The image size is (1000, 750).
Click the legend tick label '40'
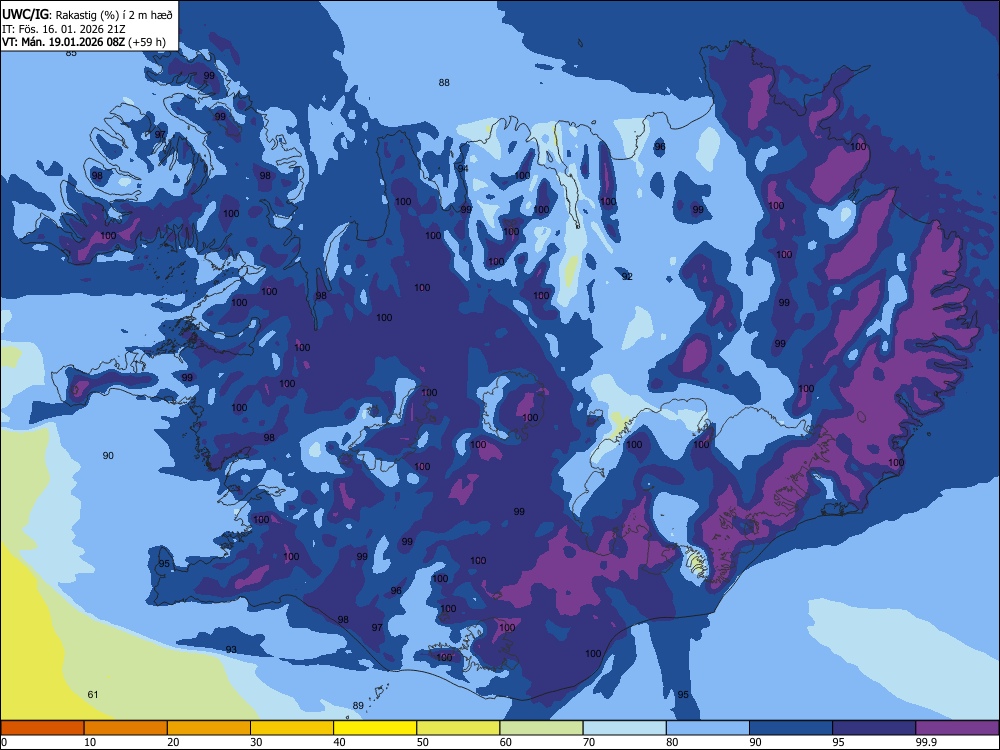(339, 742)
